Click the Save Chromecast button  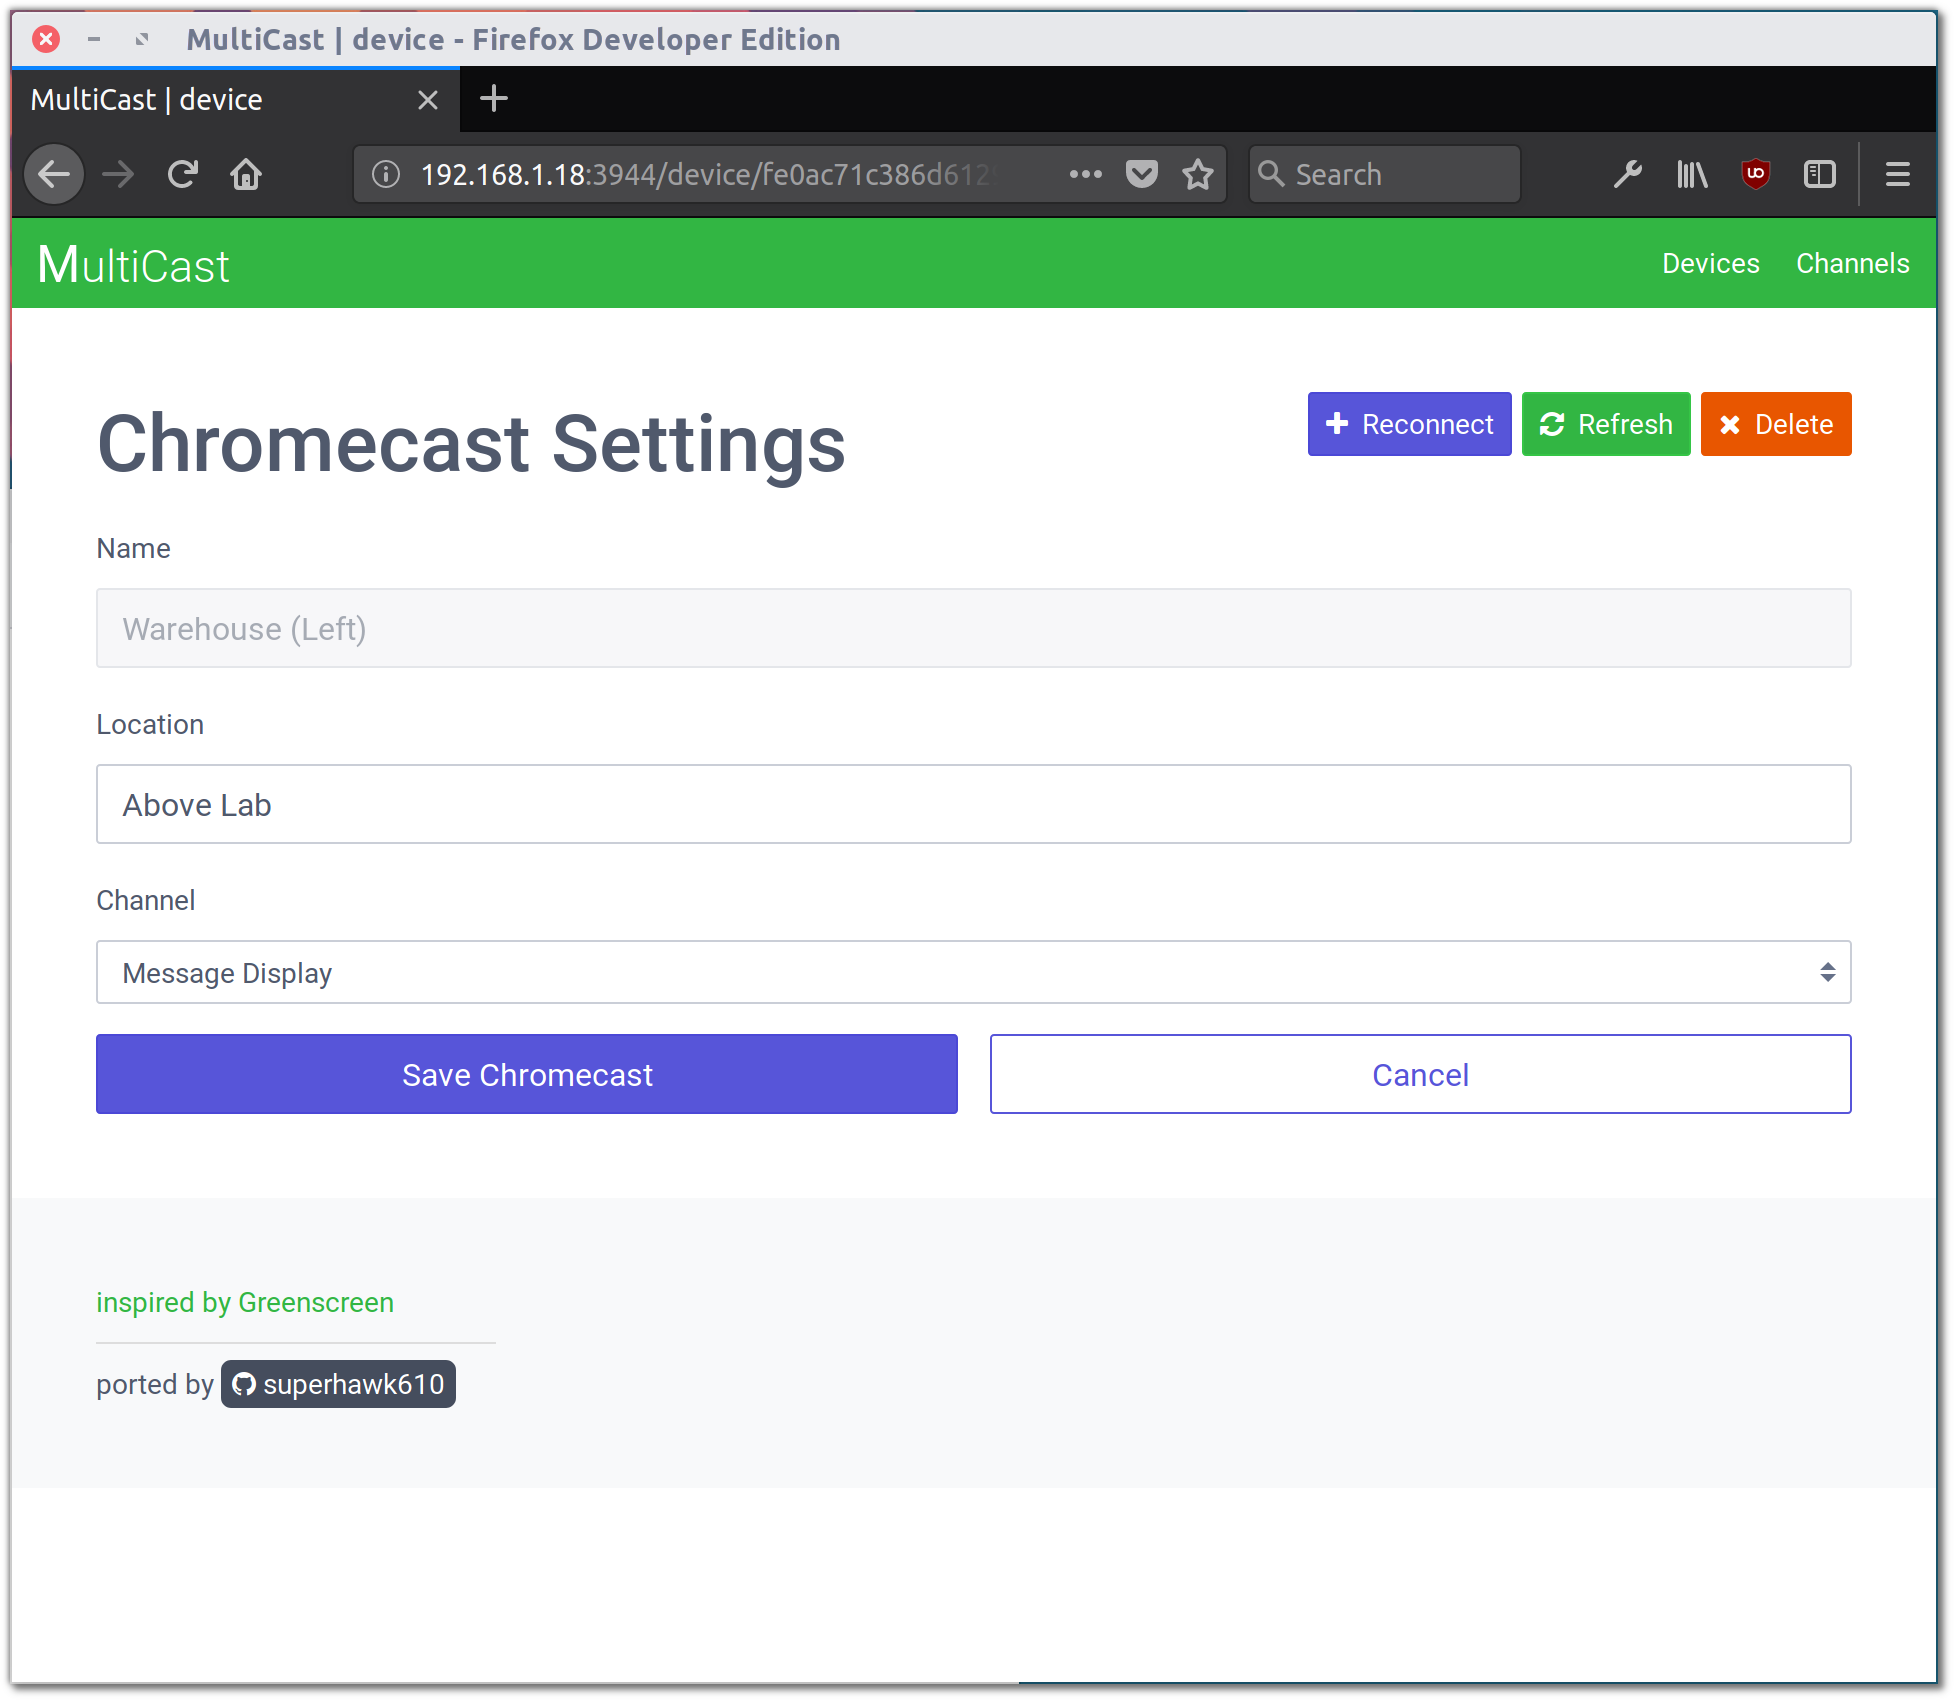click(x=525, y=1074)
